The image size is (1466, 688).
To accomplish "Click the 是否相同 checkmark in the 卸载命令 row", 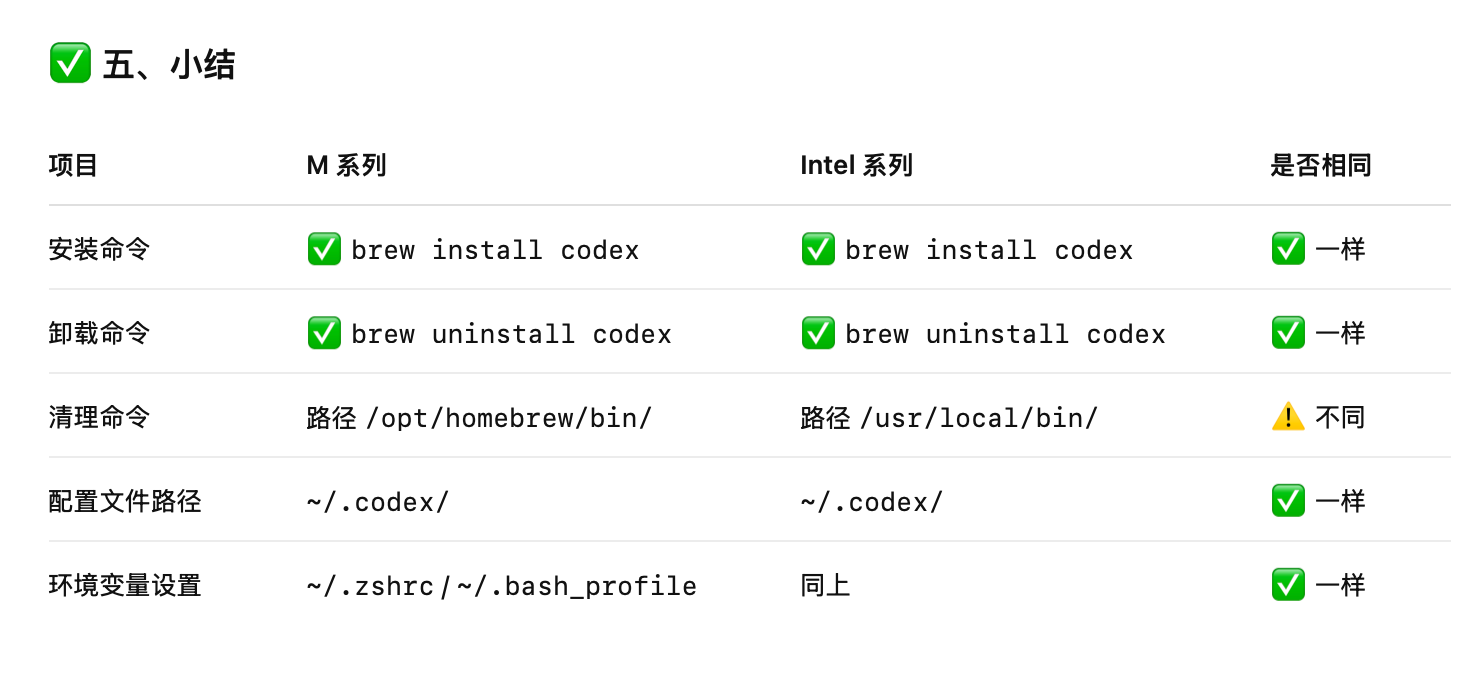I will (1288, 333).
